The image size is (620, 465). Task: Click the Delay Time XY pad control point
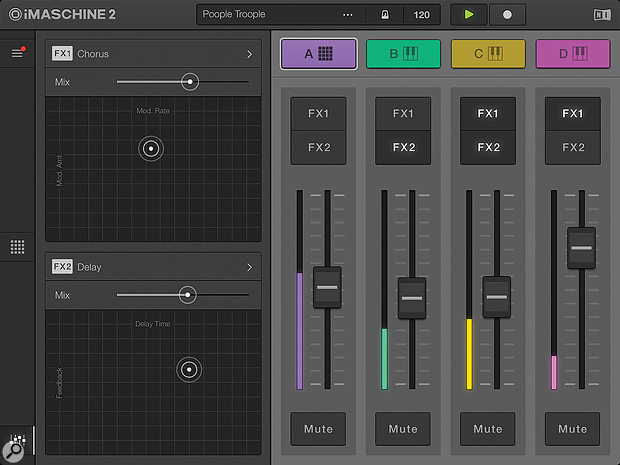pyautogui.click(x=189, y=370)
